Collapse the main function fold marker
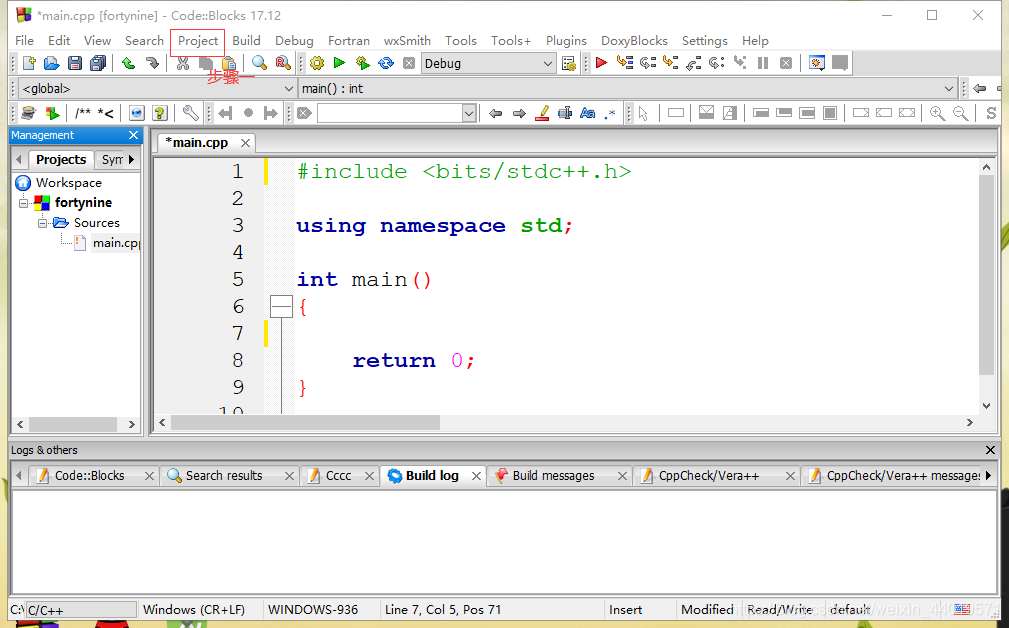The image size is (1009, 628). tap(281, 307)
